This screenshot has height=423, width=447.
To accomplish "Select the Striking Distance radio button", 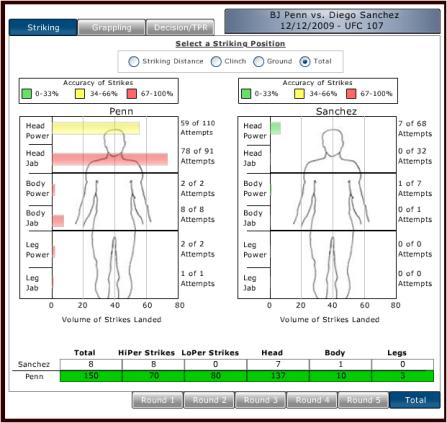I will pos(134,61).
